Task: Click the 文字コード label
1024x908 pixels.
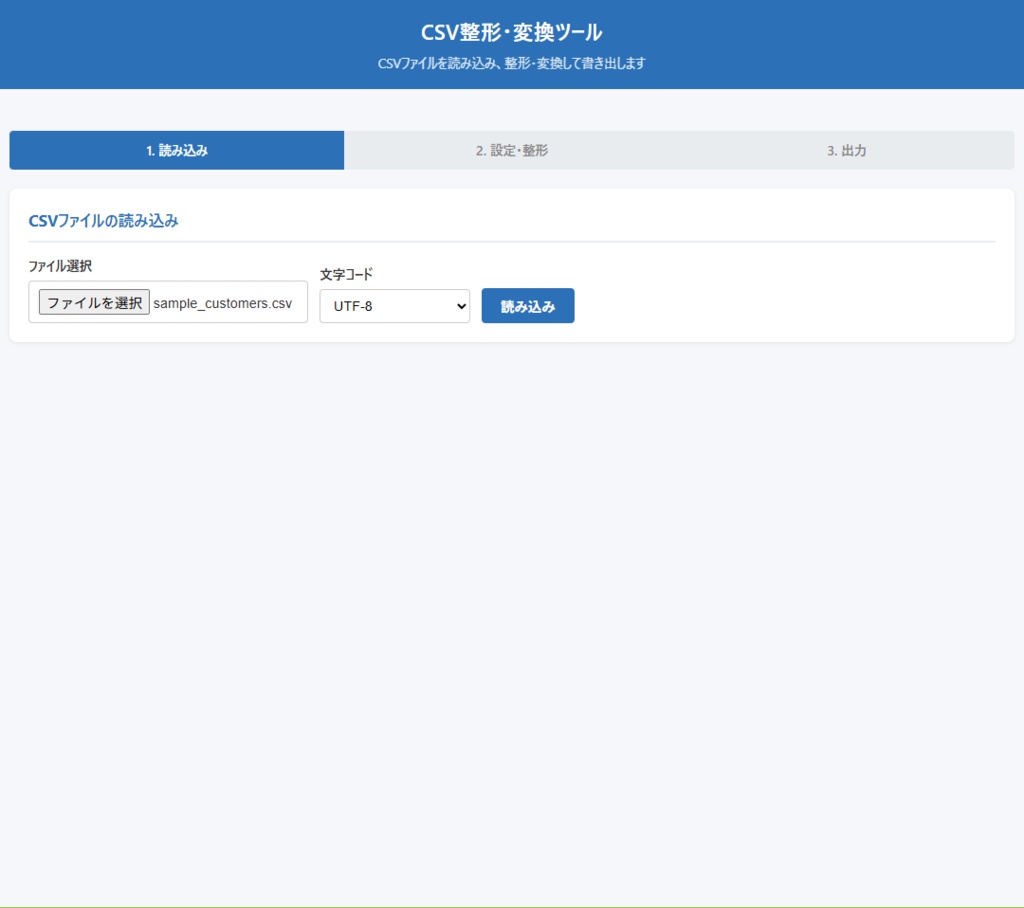Action: pos(344,274)
